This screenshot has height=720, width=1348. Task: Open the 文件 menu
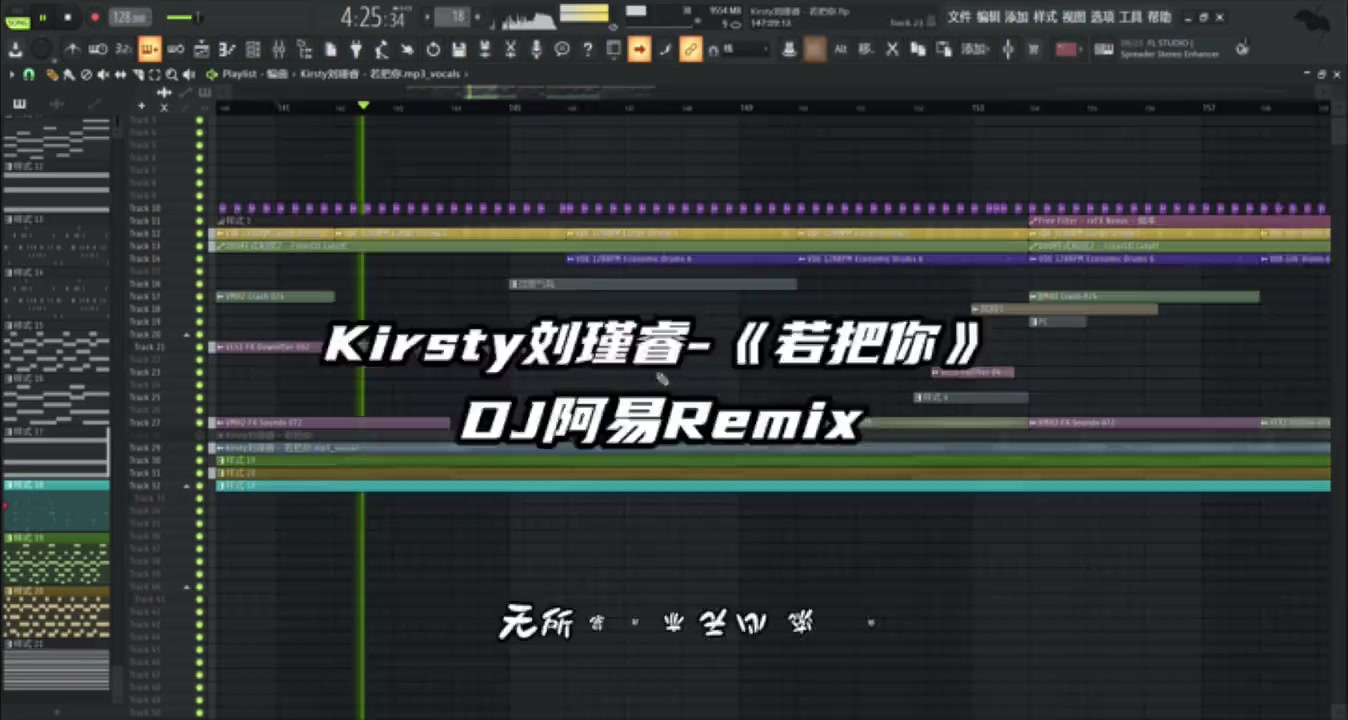959,17
